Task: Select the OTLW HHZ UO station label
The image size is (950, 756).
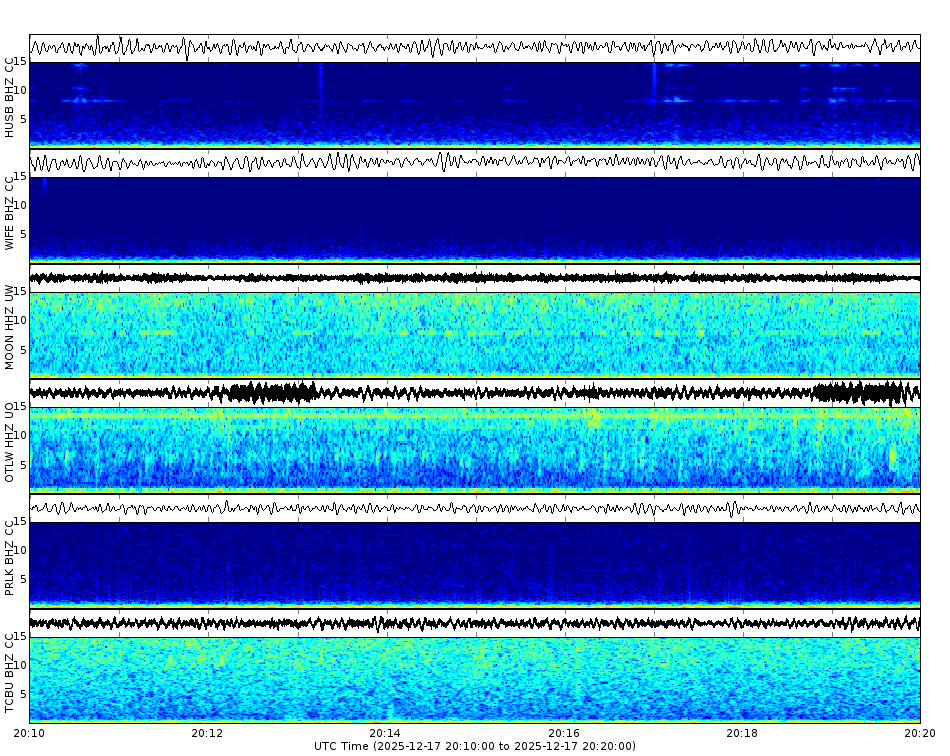Action: click(10, 440)
